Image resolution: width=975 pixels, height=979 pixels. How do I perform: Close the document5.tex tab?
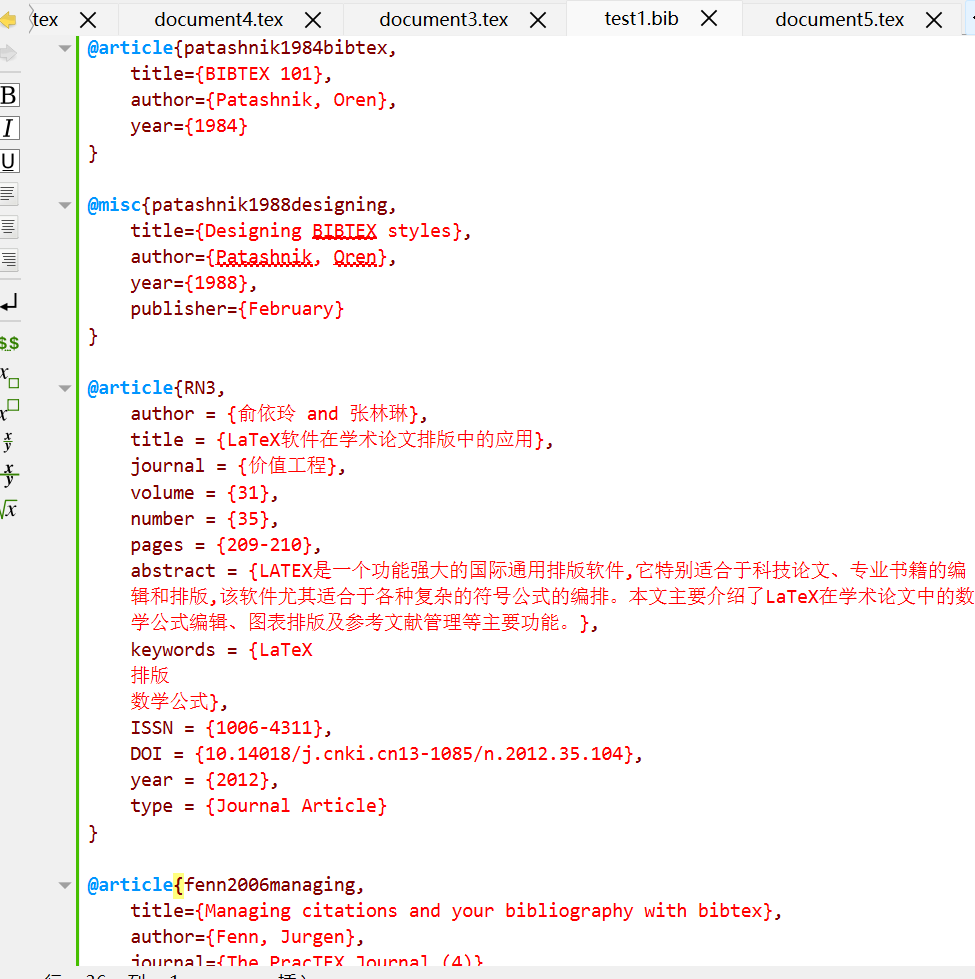(934, 21)
